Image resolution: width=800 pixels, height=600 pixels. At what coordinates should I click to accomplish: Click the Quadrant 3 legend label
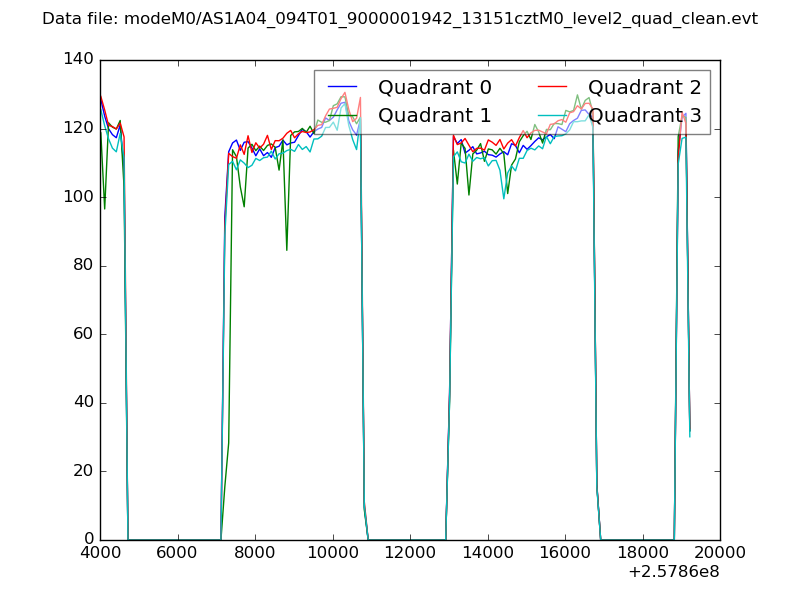(644, 115)
